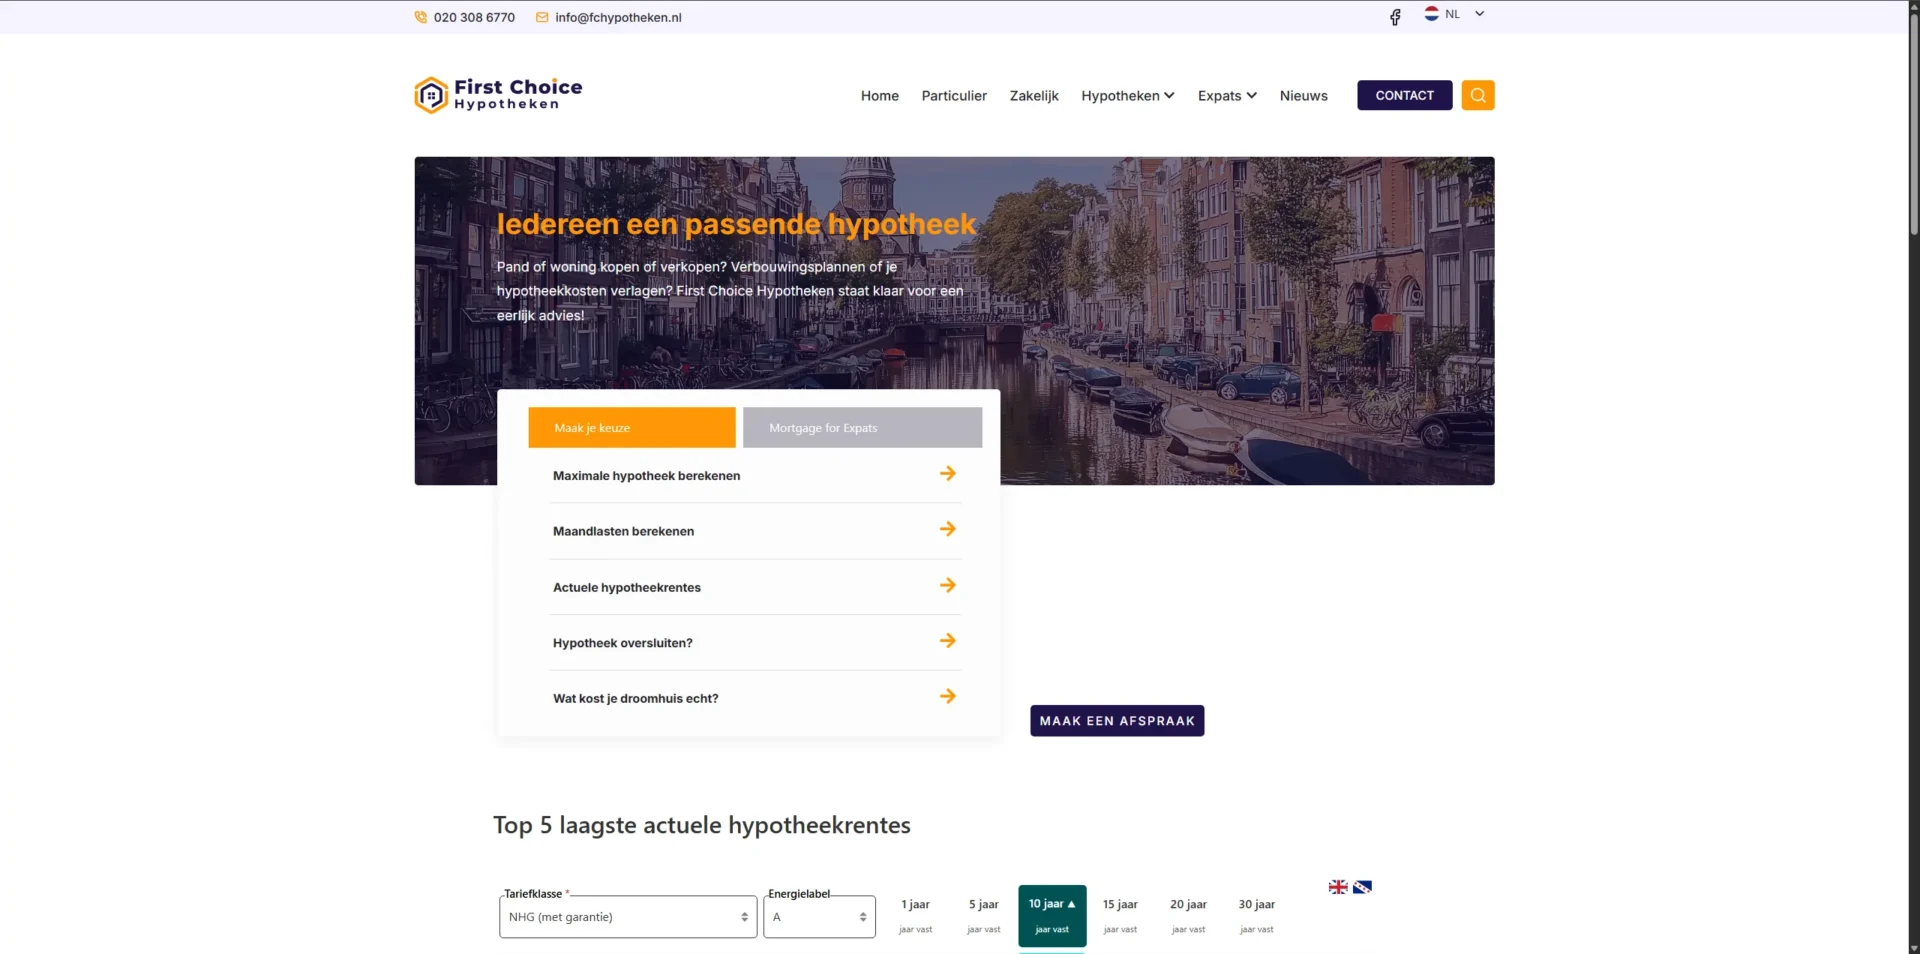Open the Hypotheken navigation menu
This screenshot has width=1920, height=954.
click(x=1127, y=96)
